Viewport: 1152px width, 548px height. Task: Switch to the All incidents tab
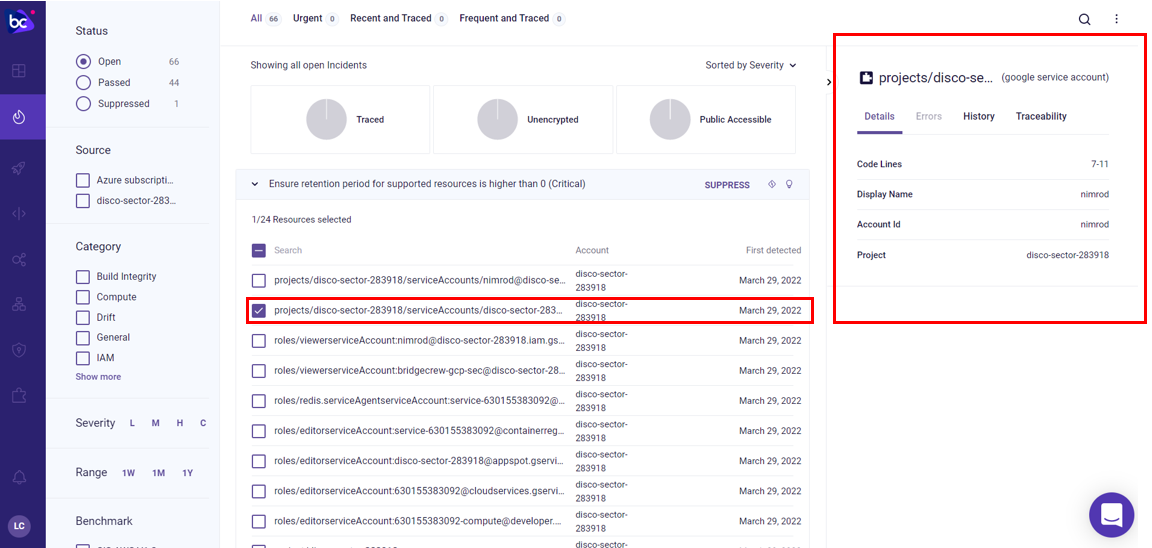(266, 18)
